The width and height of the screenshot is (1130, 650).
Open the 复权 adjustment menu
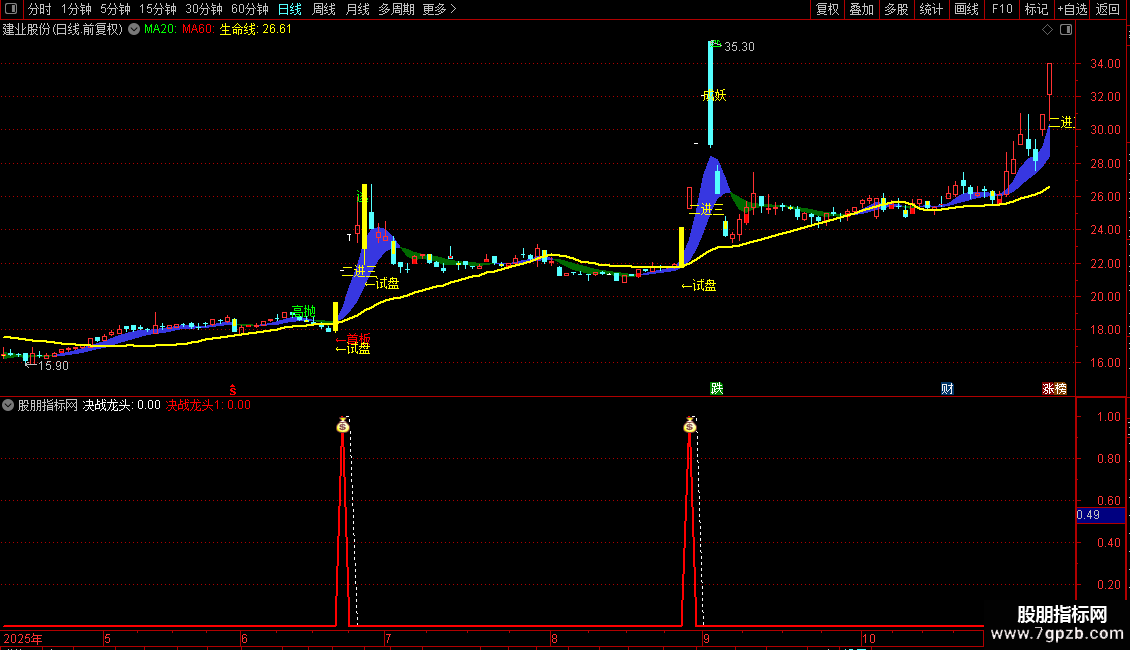pyautogui.click(x=827, y=9)
